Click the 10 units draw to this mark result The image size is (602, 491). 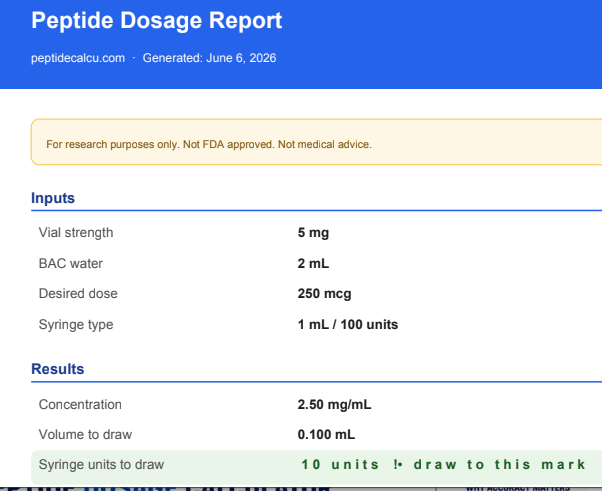pos(443,465)
